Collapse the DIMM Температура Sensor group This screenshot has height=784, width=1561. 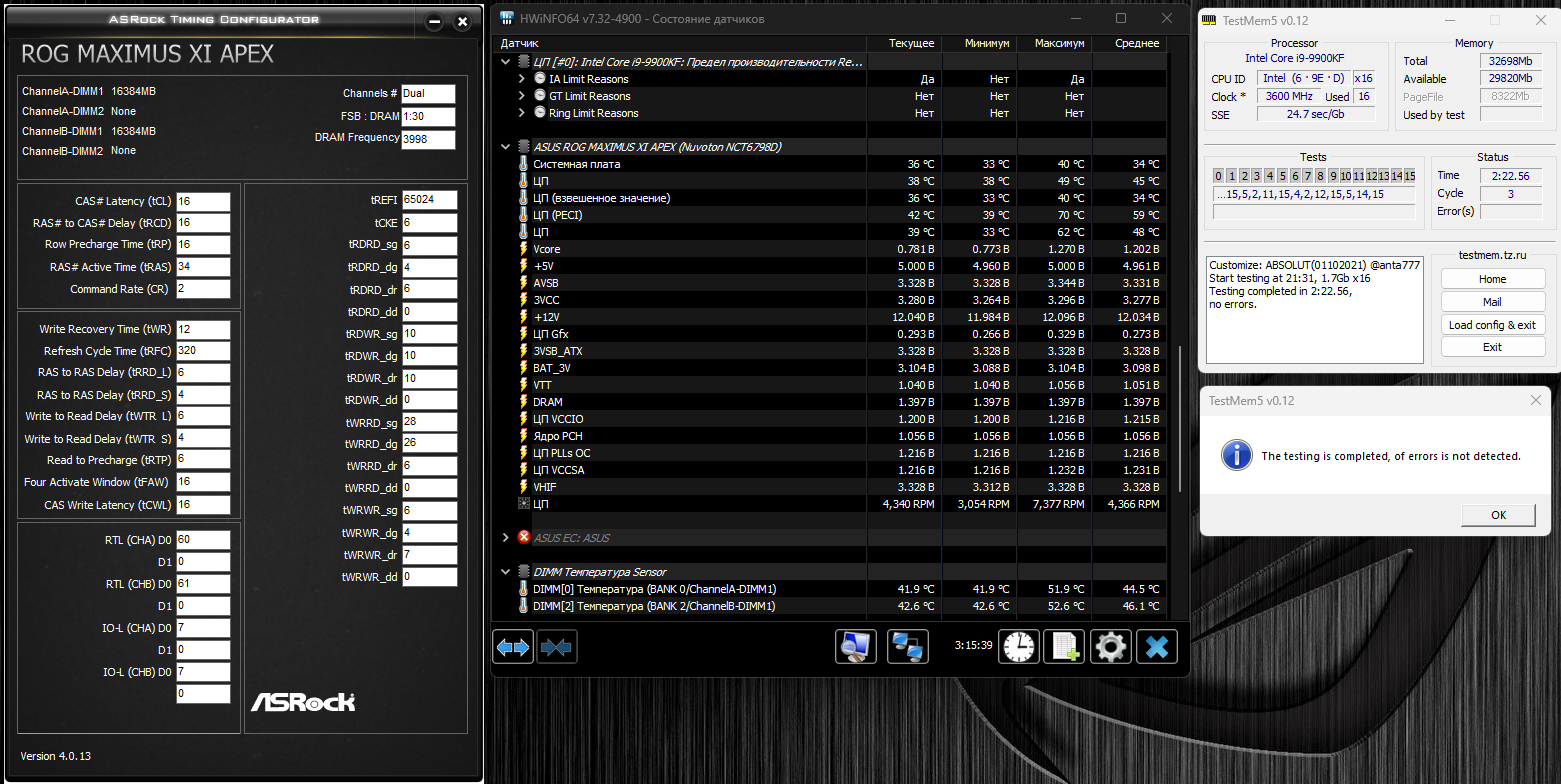[506, 572]
